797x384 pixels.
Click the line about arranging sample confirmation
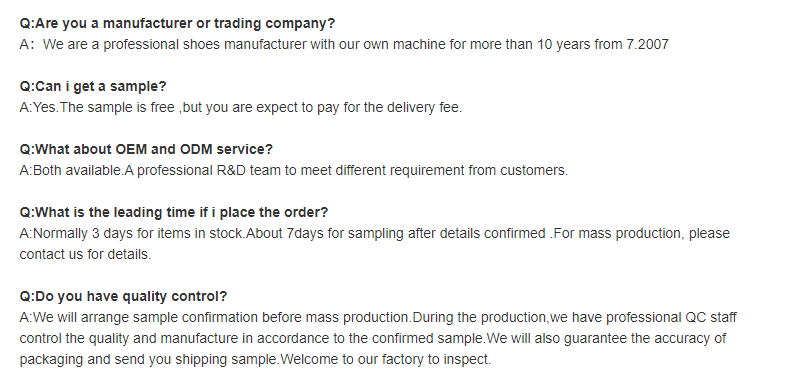pos(378,317)
